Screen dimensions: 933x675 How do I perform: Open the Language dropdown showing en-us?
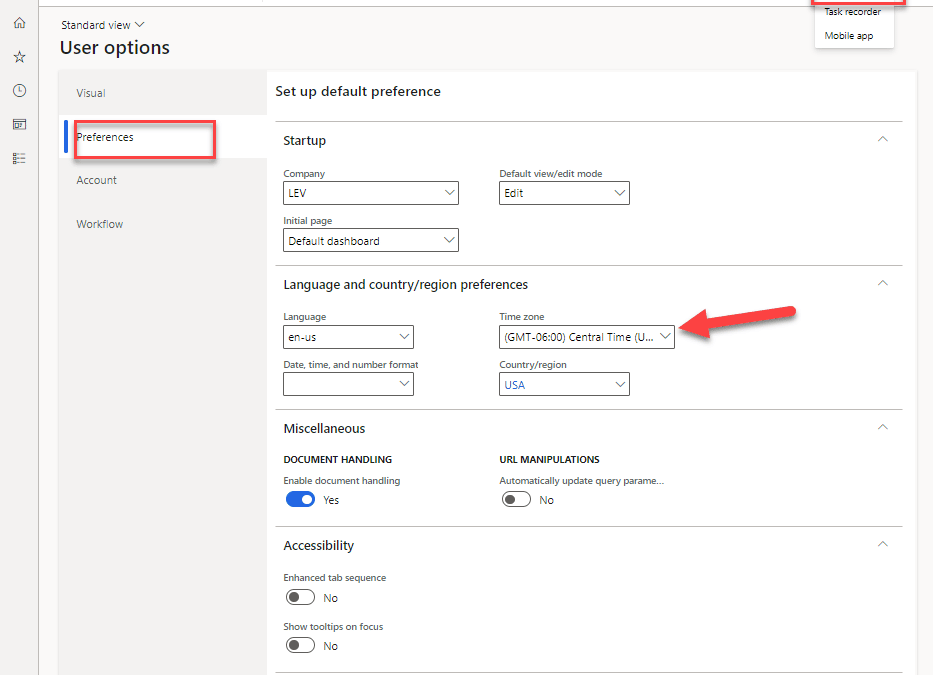coord(348,337)
